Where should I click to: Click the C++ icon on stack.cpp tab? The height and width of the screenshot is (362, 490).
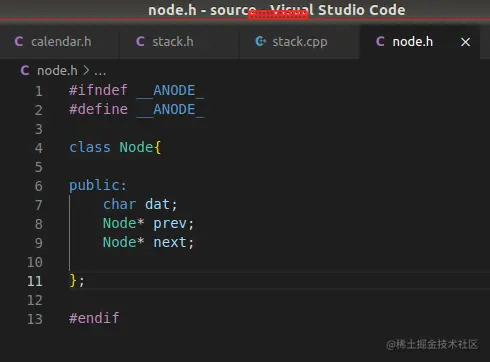tap(260, 42)
